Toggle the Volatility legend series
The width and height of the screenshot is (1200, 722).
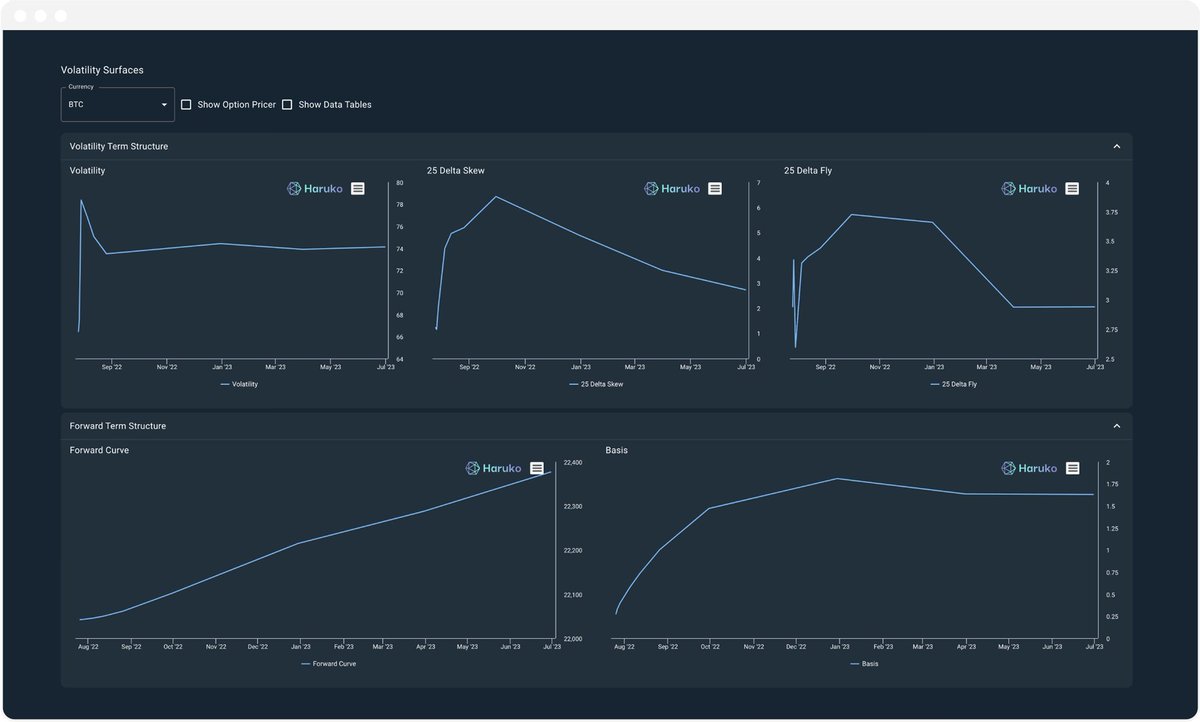click(x=239, y=384)
